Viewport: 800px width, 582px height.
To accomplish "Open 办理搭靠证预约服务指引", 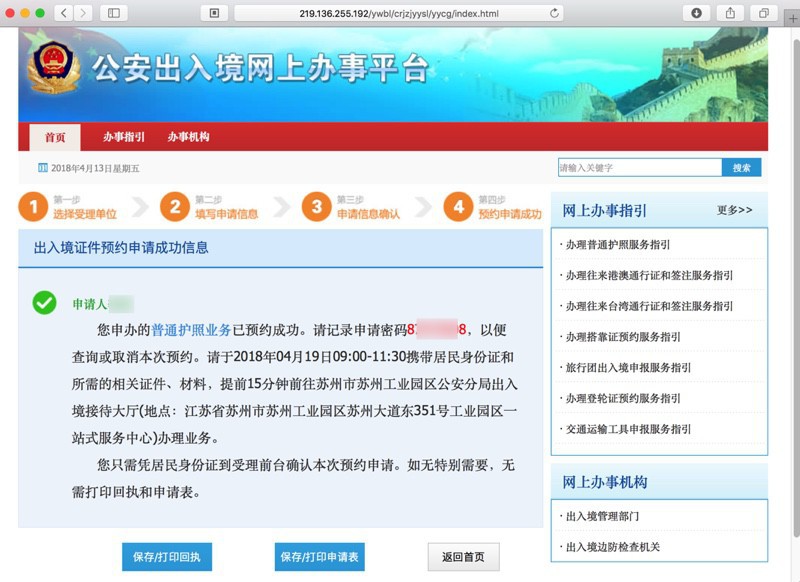I will pyautogui.click(x=622, y=337).
